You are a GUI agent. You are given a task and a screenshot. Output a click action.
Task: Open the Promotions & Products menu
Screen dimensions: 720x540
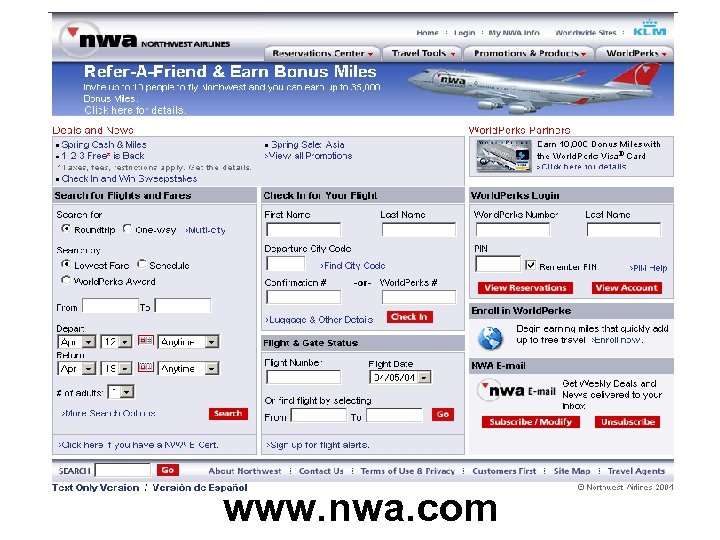[529, 53]
